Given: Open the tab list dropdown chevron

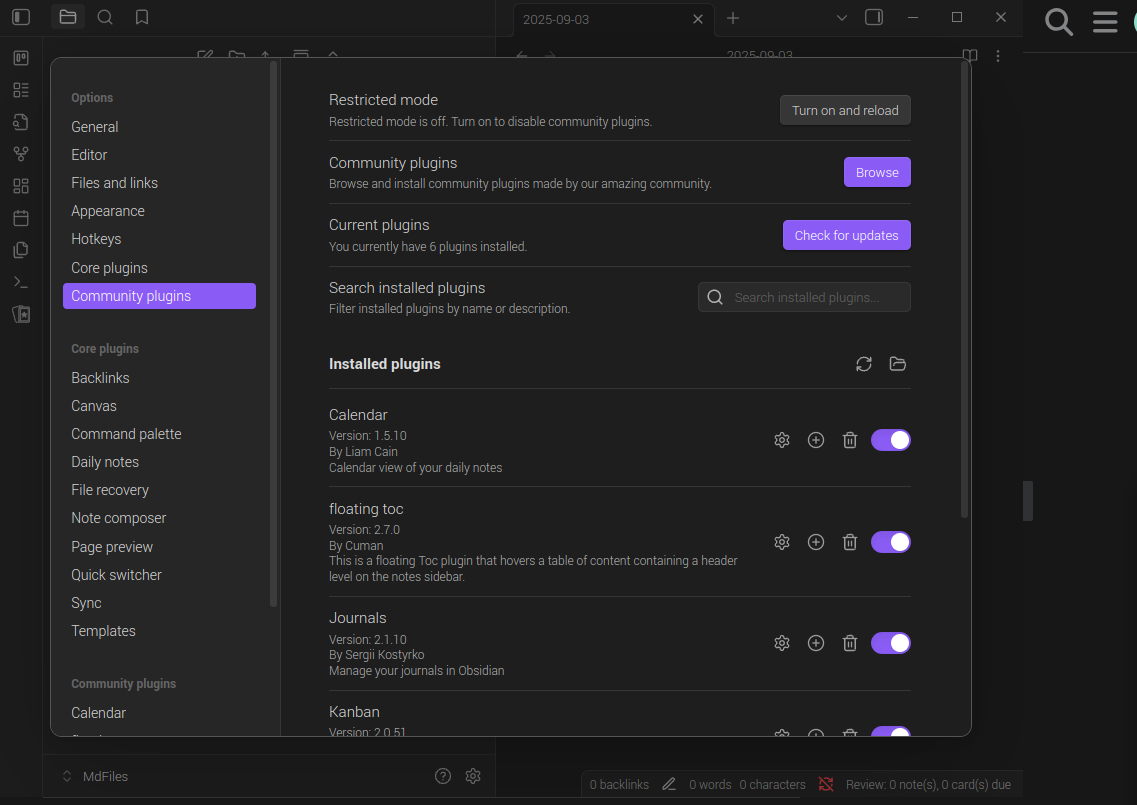Looking at the screenshot, I should pyautogui.click(x=843, y=17).
